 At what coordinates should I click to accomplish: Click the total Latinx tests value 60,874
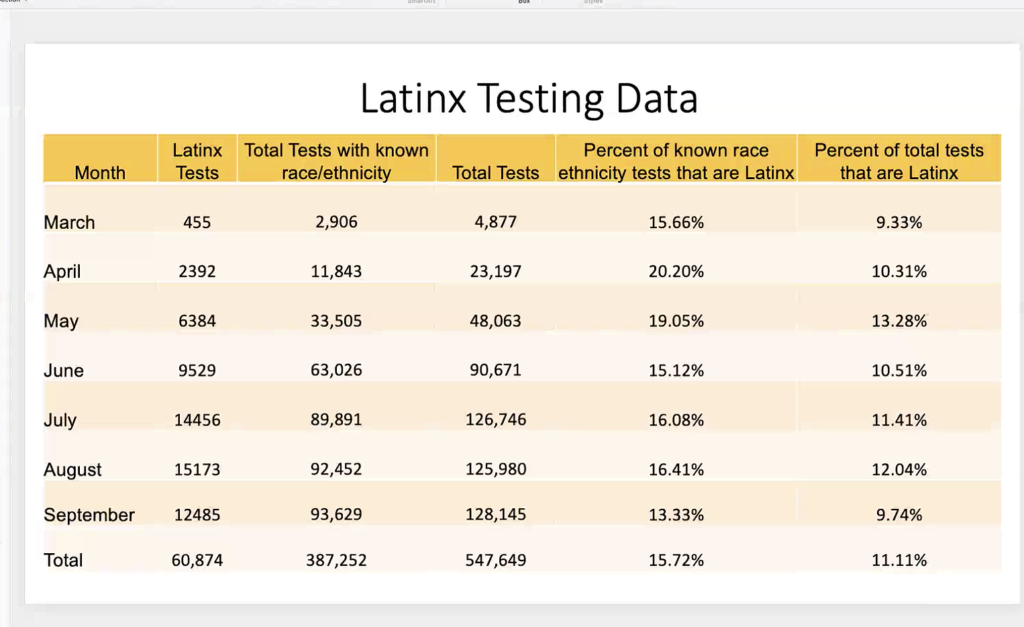(x=197, y=561)
